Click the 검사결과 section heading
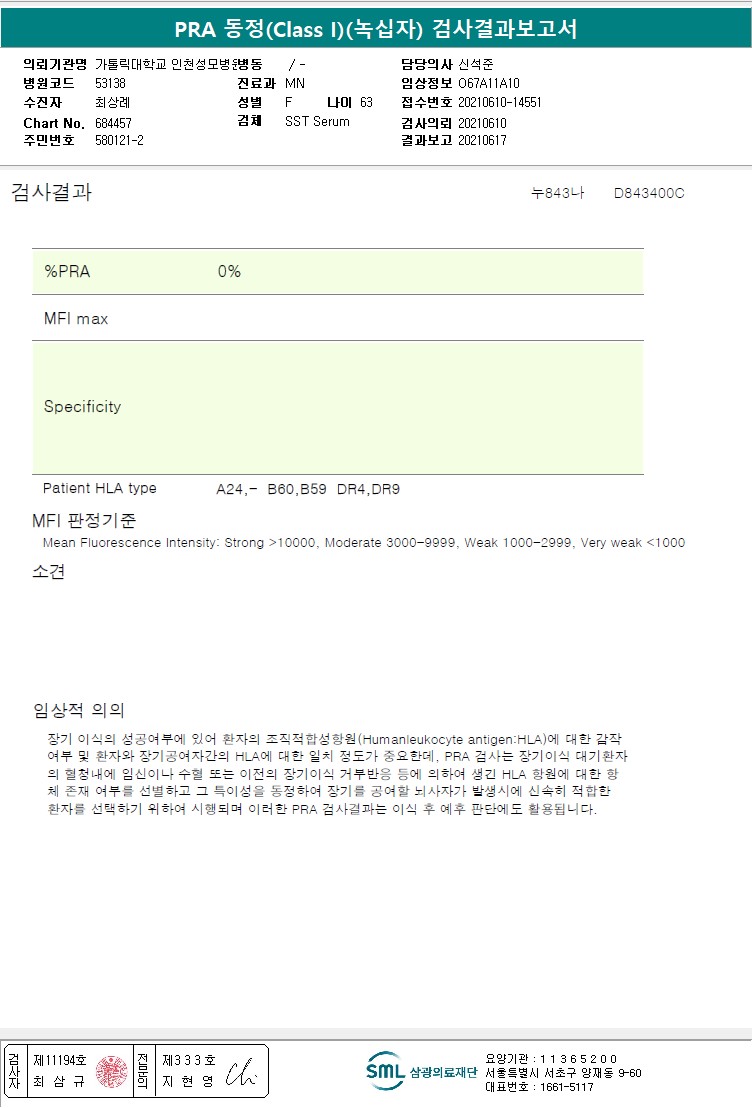The width and height of the screenshot is (752, 1108). [x=51, y=192]
